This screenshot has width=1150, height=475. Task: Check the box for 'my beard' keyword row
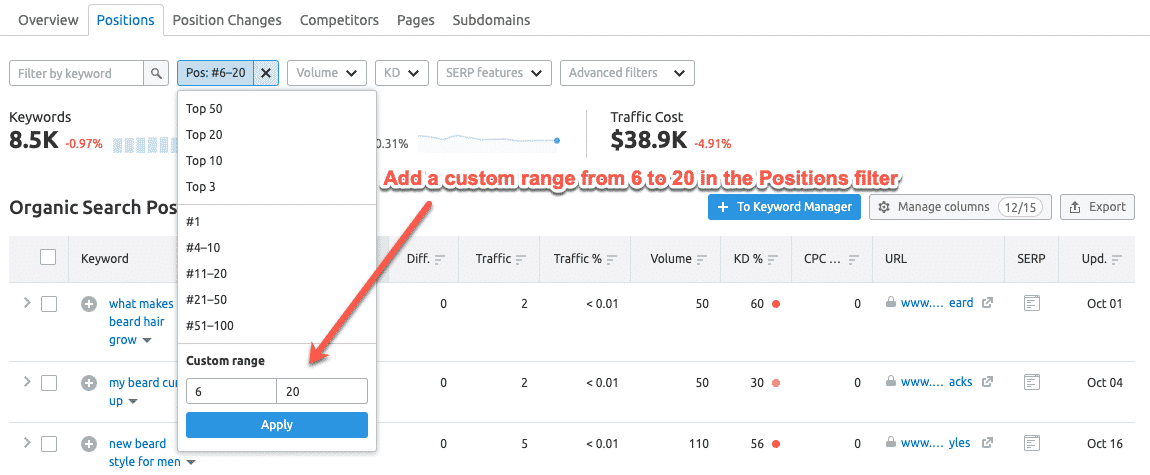[x=48, y=382]
